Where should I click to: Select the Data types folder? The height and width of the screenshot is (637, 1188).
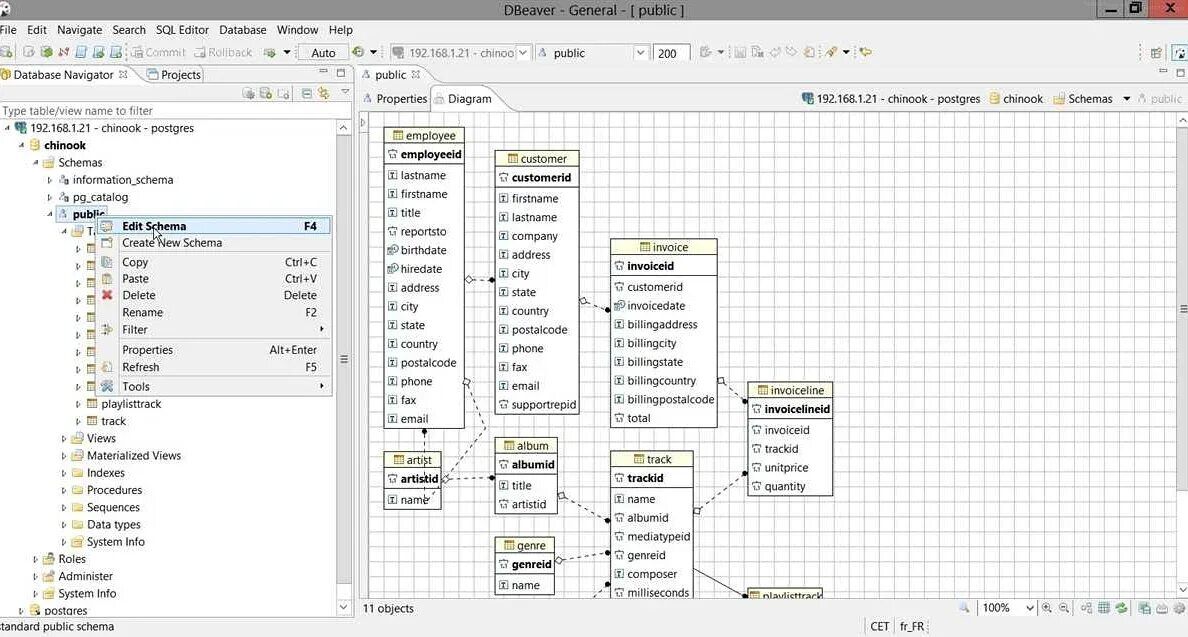pos(114,525)
